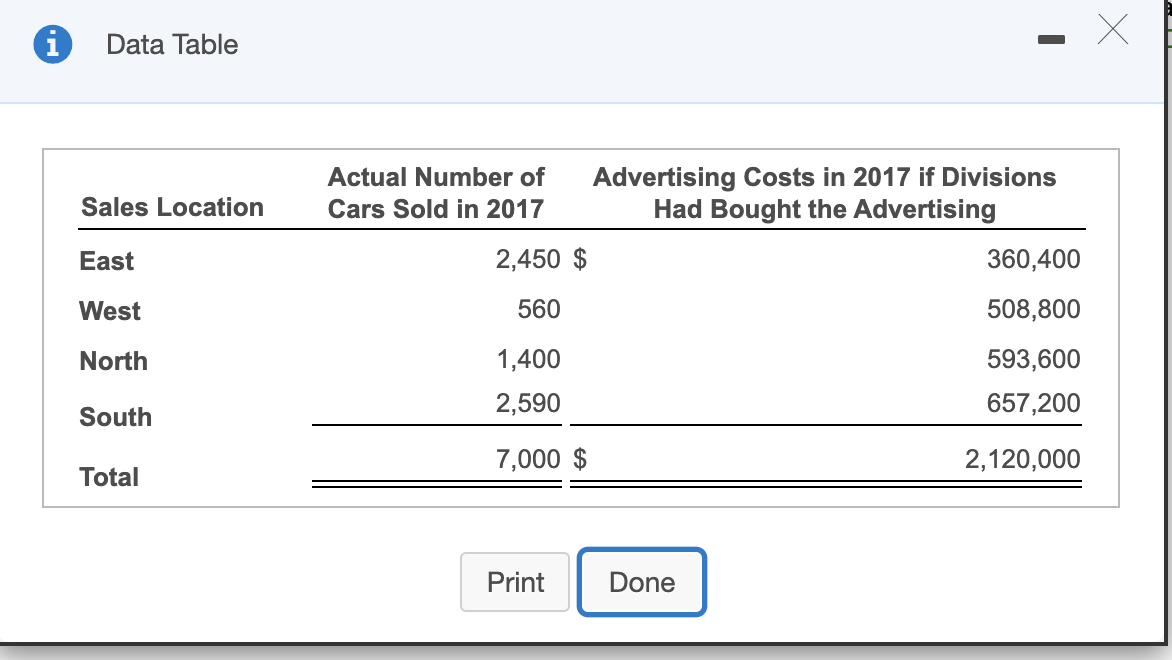Click the Actual Number of Cars Sold header
1172x660 pixels.
tap(435, 192)
